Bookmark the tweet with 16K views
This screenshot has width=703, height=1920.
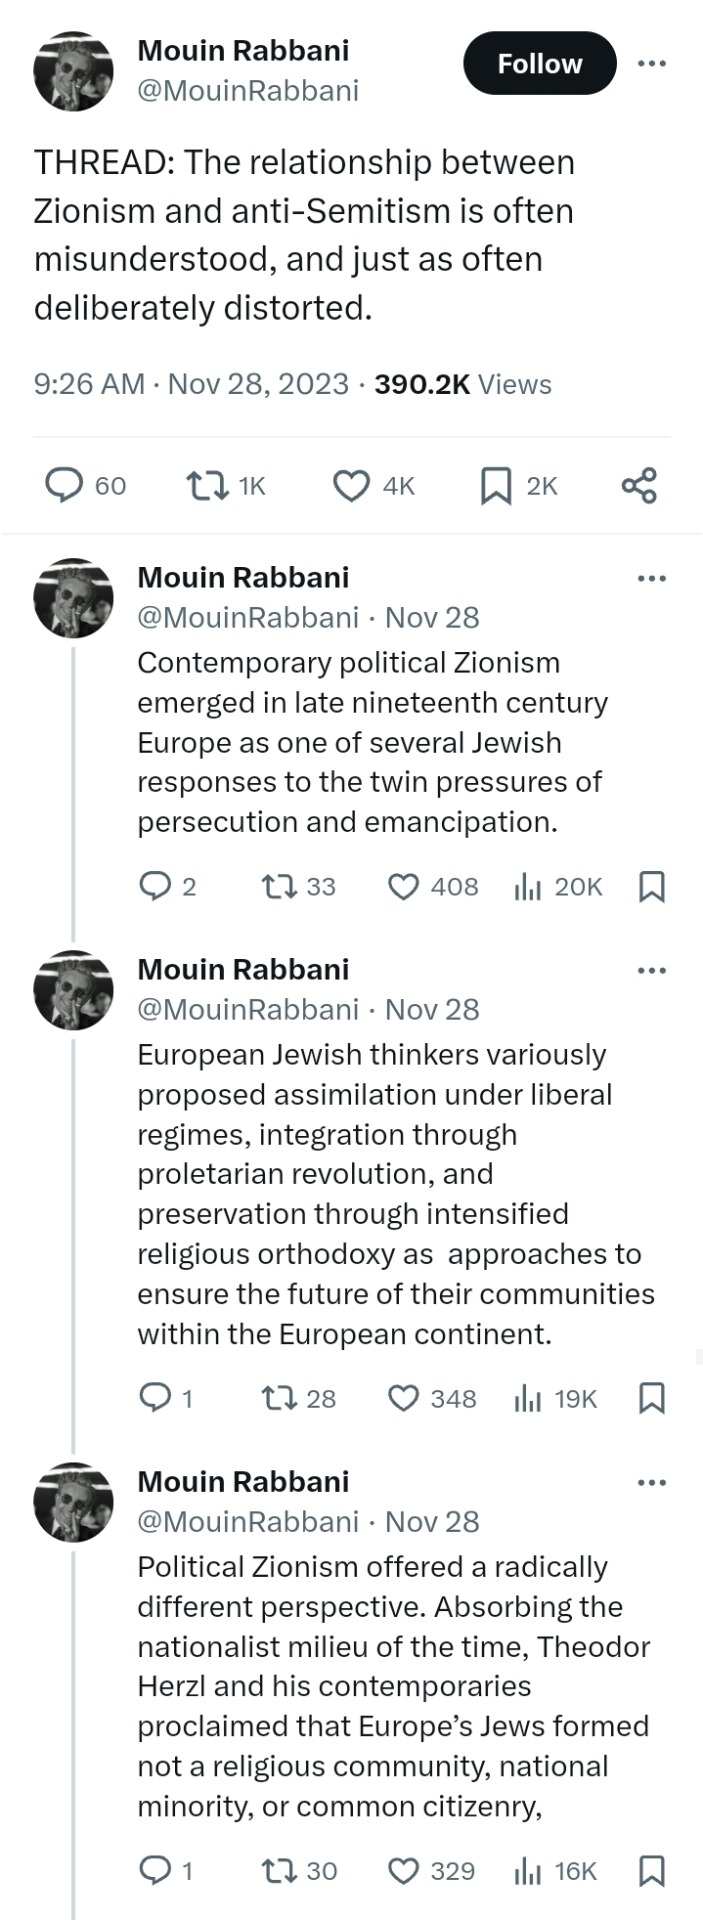point(651,1870)
